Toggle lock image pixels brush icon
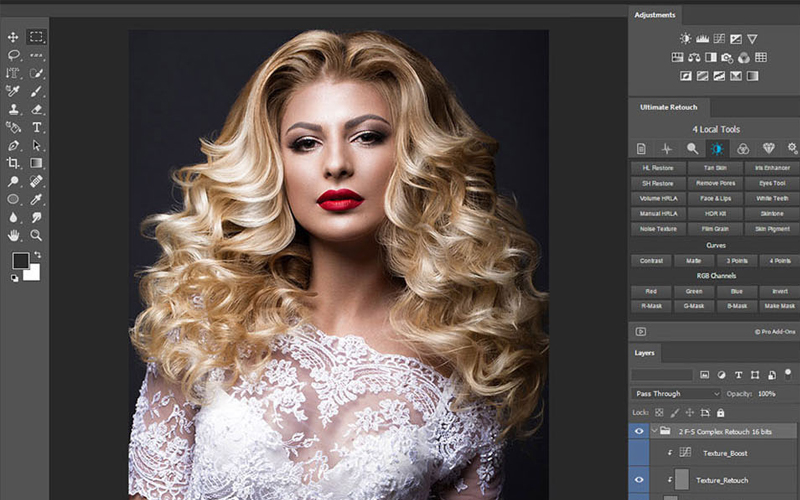The image size is (800, 500). click(x=674, y=413)
